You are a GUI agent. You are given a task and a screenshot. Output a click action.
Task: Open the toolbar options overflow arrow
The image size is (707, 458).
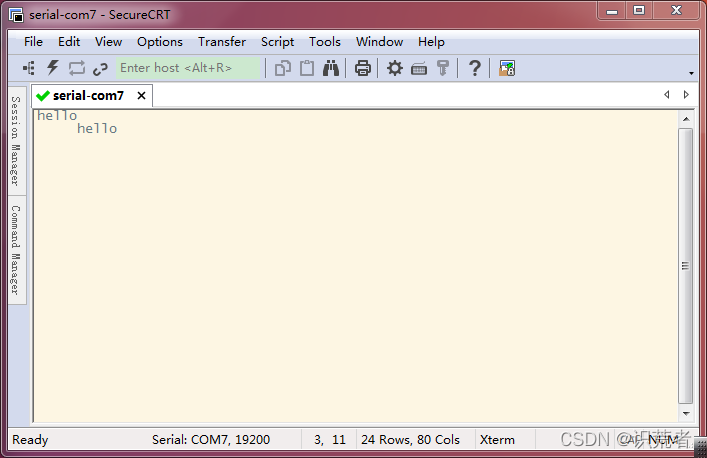(691, 73)
